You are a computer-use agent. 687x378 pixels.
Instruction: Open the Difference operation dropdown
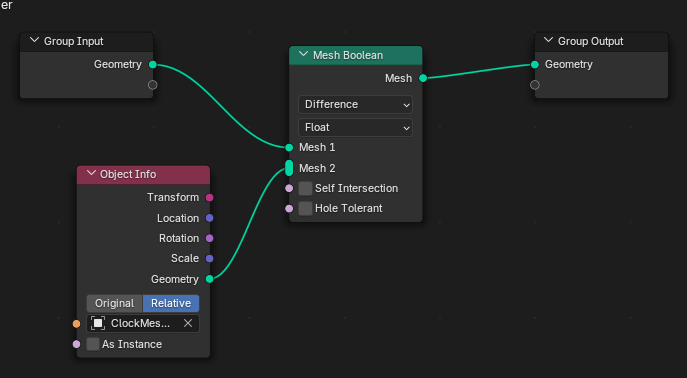[x=355, y=104]
